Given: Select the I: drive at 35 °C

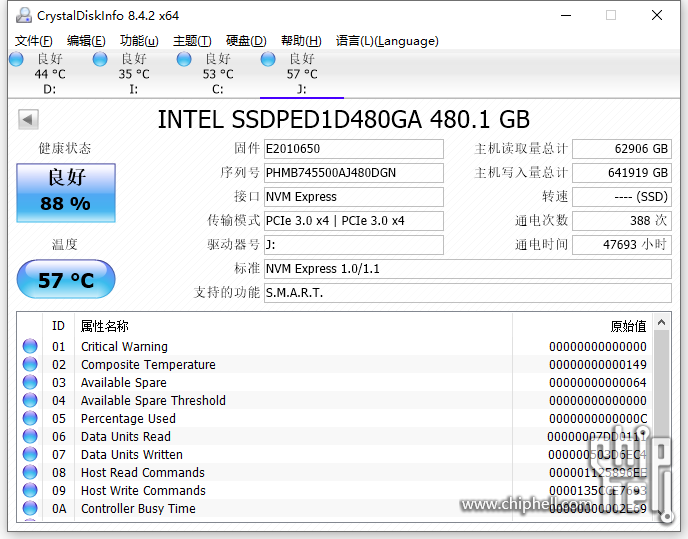Looking at the screenshot, I should coord(134,74).
